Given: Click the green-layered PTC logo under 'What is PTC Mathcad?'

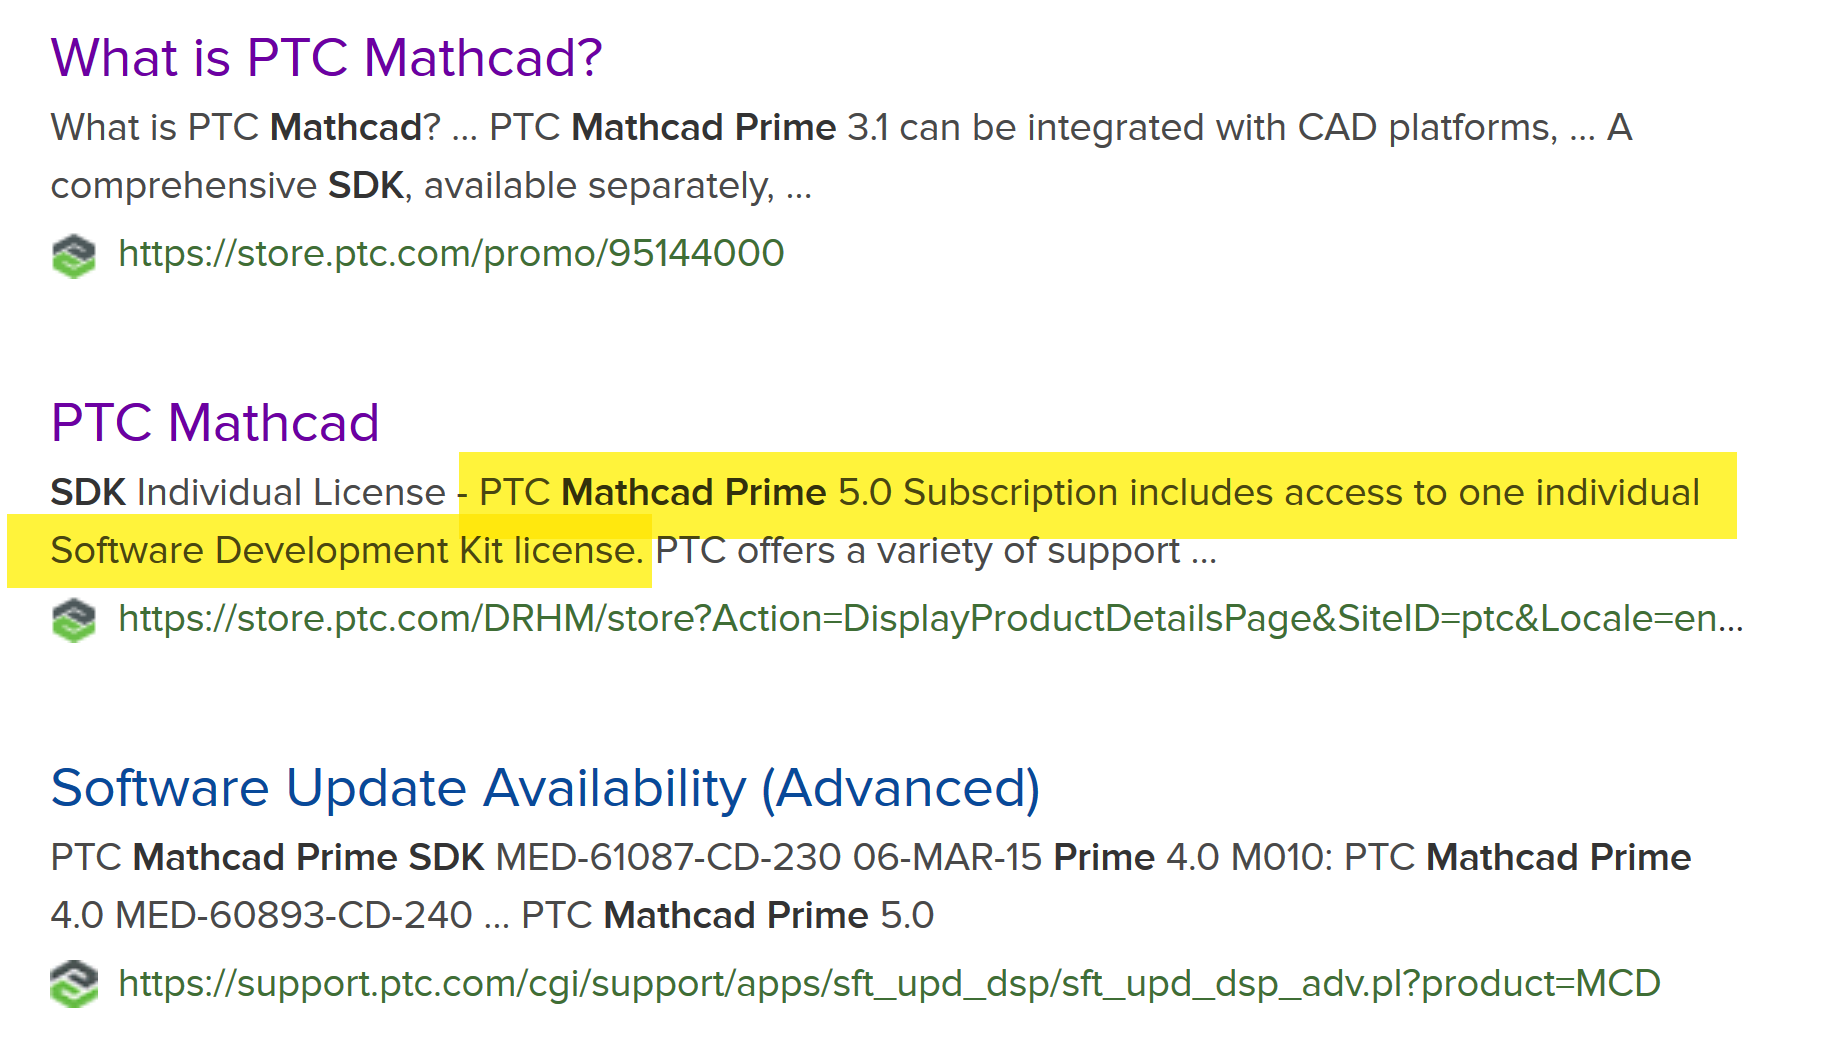Looking at the screenshot, I should (73, 256).
